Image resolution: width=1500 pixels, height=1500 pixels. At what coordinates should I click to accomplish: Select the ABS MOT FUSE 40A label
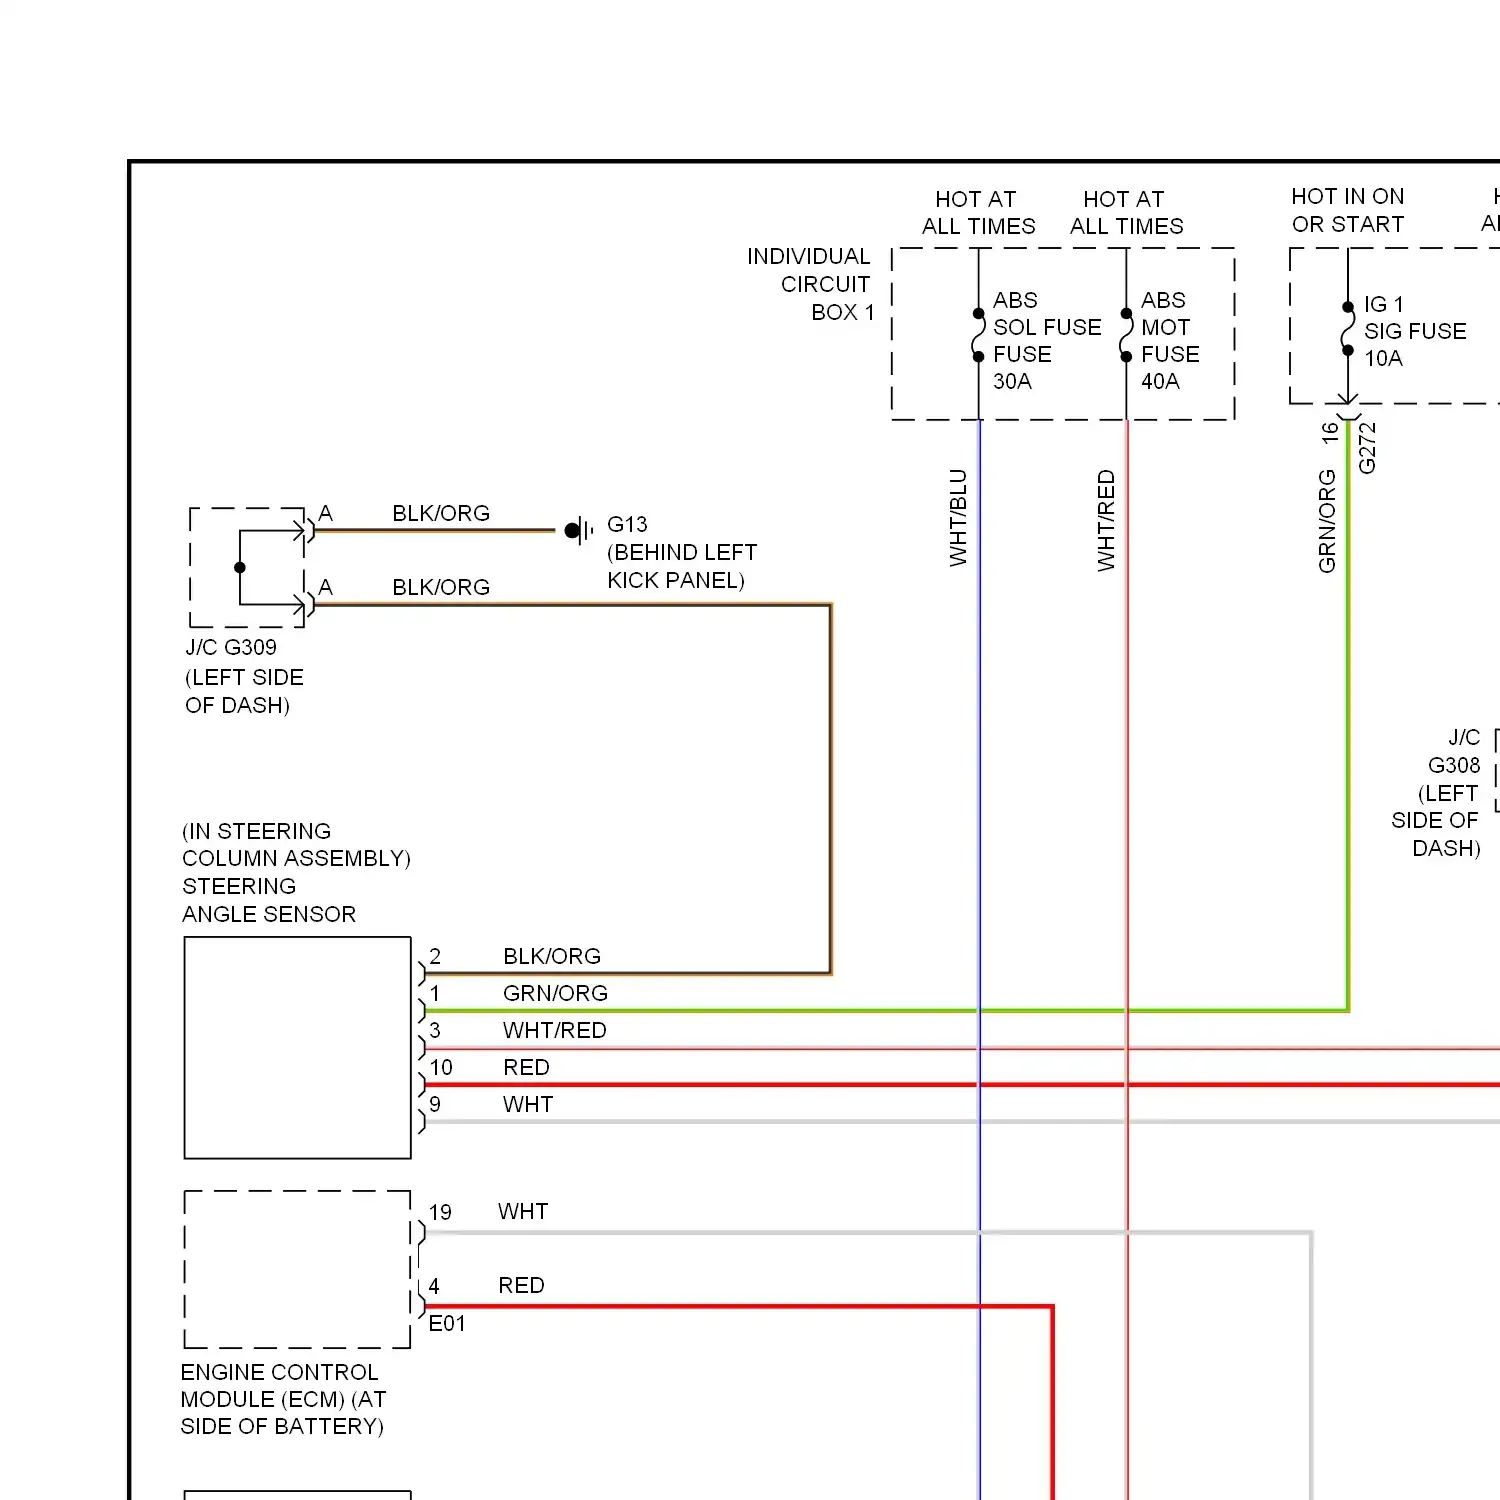(1170, 341)
